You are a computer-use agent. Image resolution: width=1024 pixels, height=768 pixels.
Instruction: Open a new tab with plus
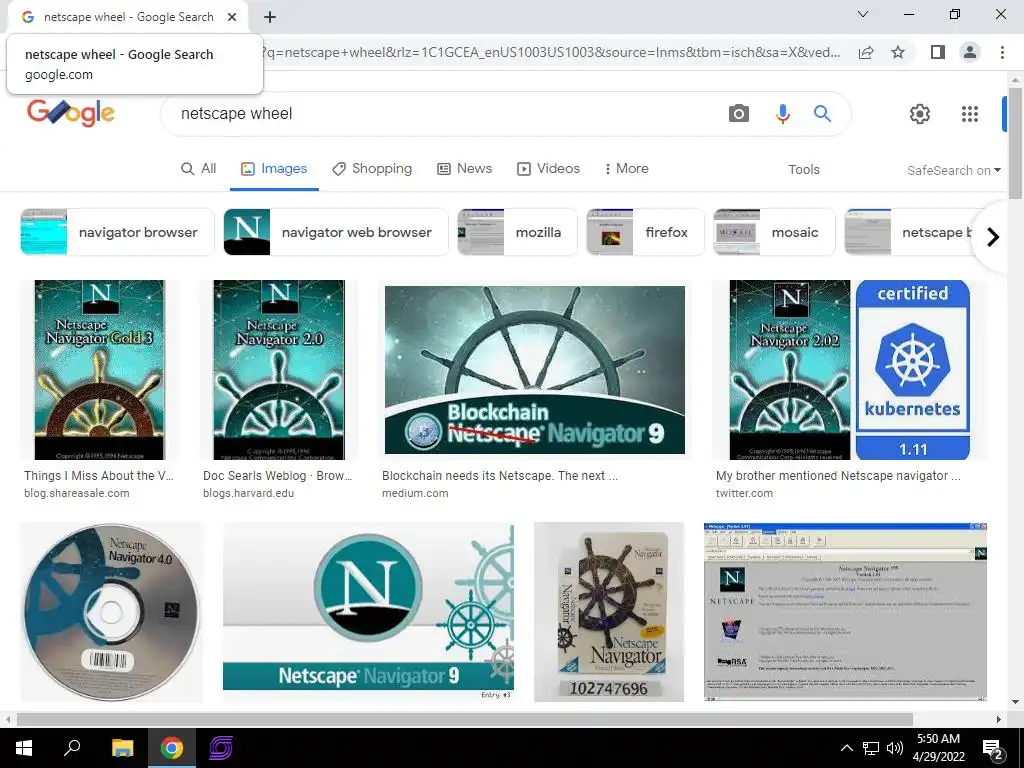(270, 17)
